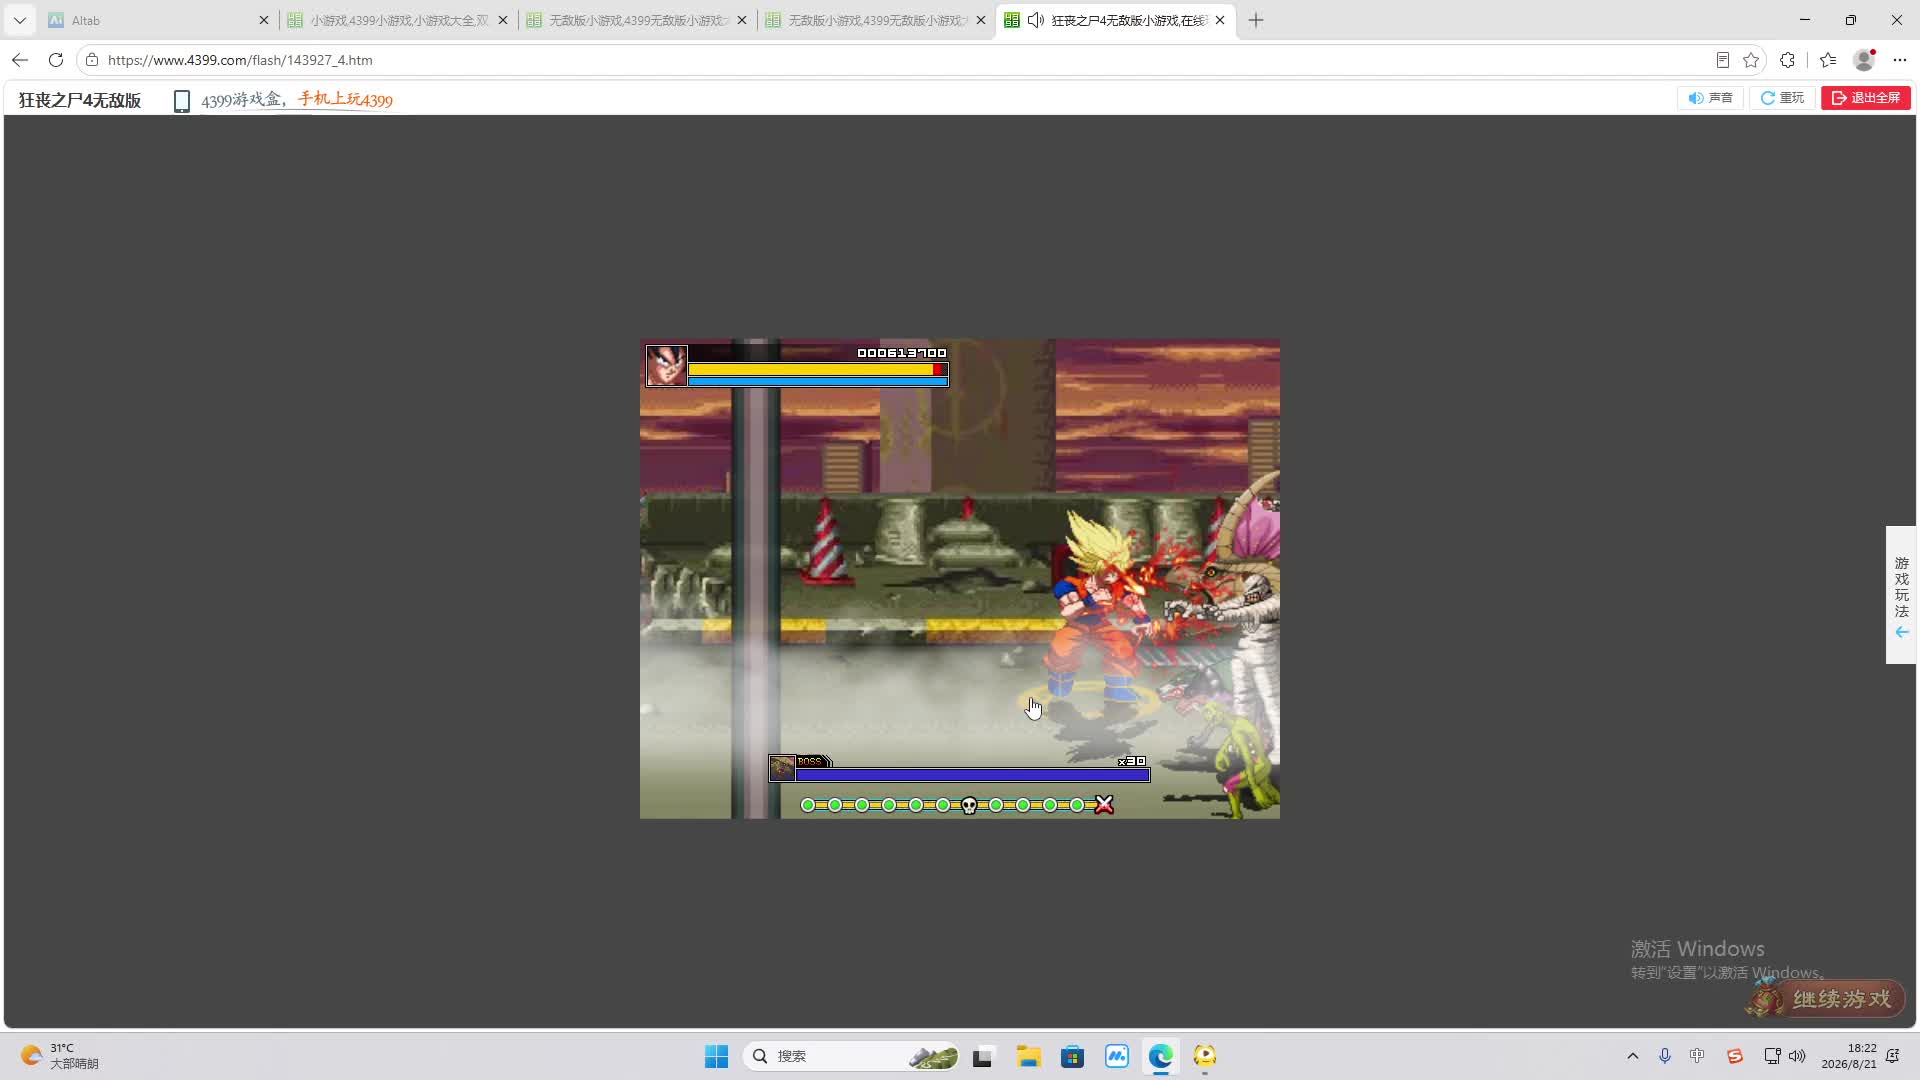Refresh the current page
This screenshot has width=1920, height=1080.
(56, 60)
